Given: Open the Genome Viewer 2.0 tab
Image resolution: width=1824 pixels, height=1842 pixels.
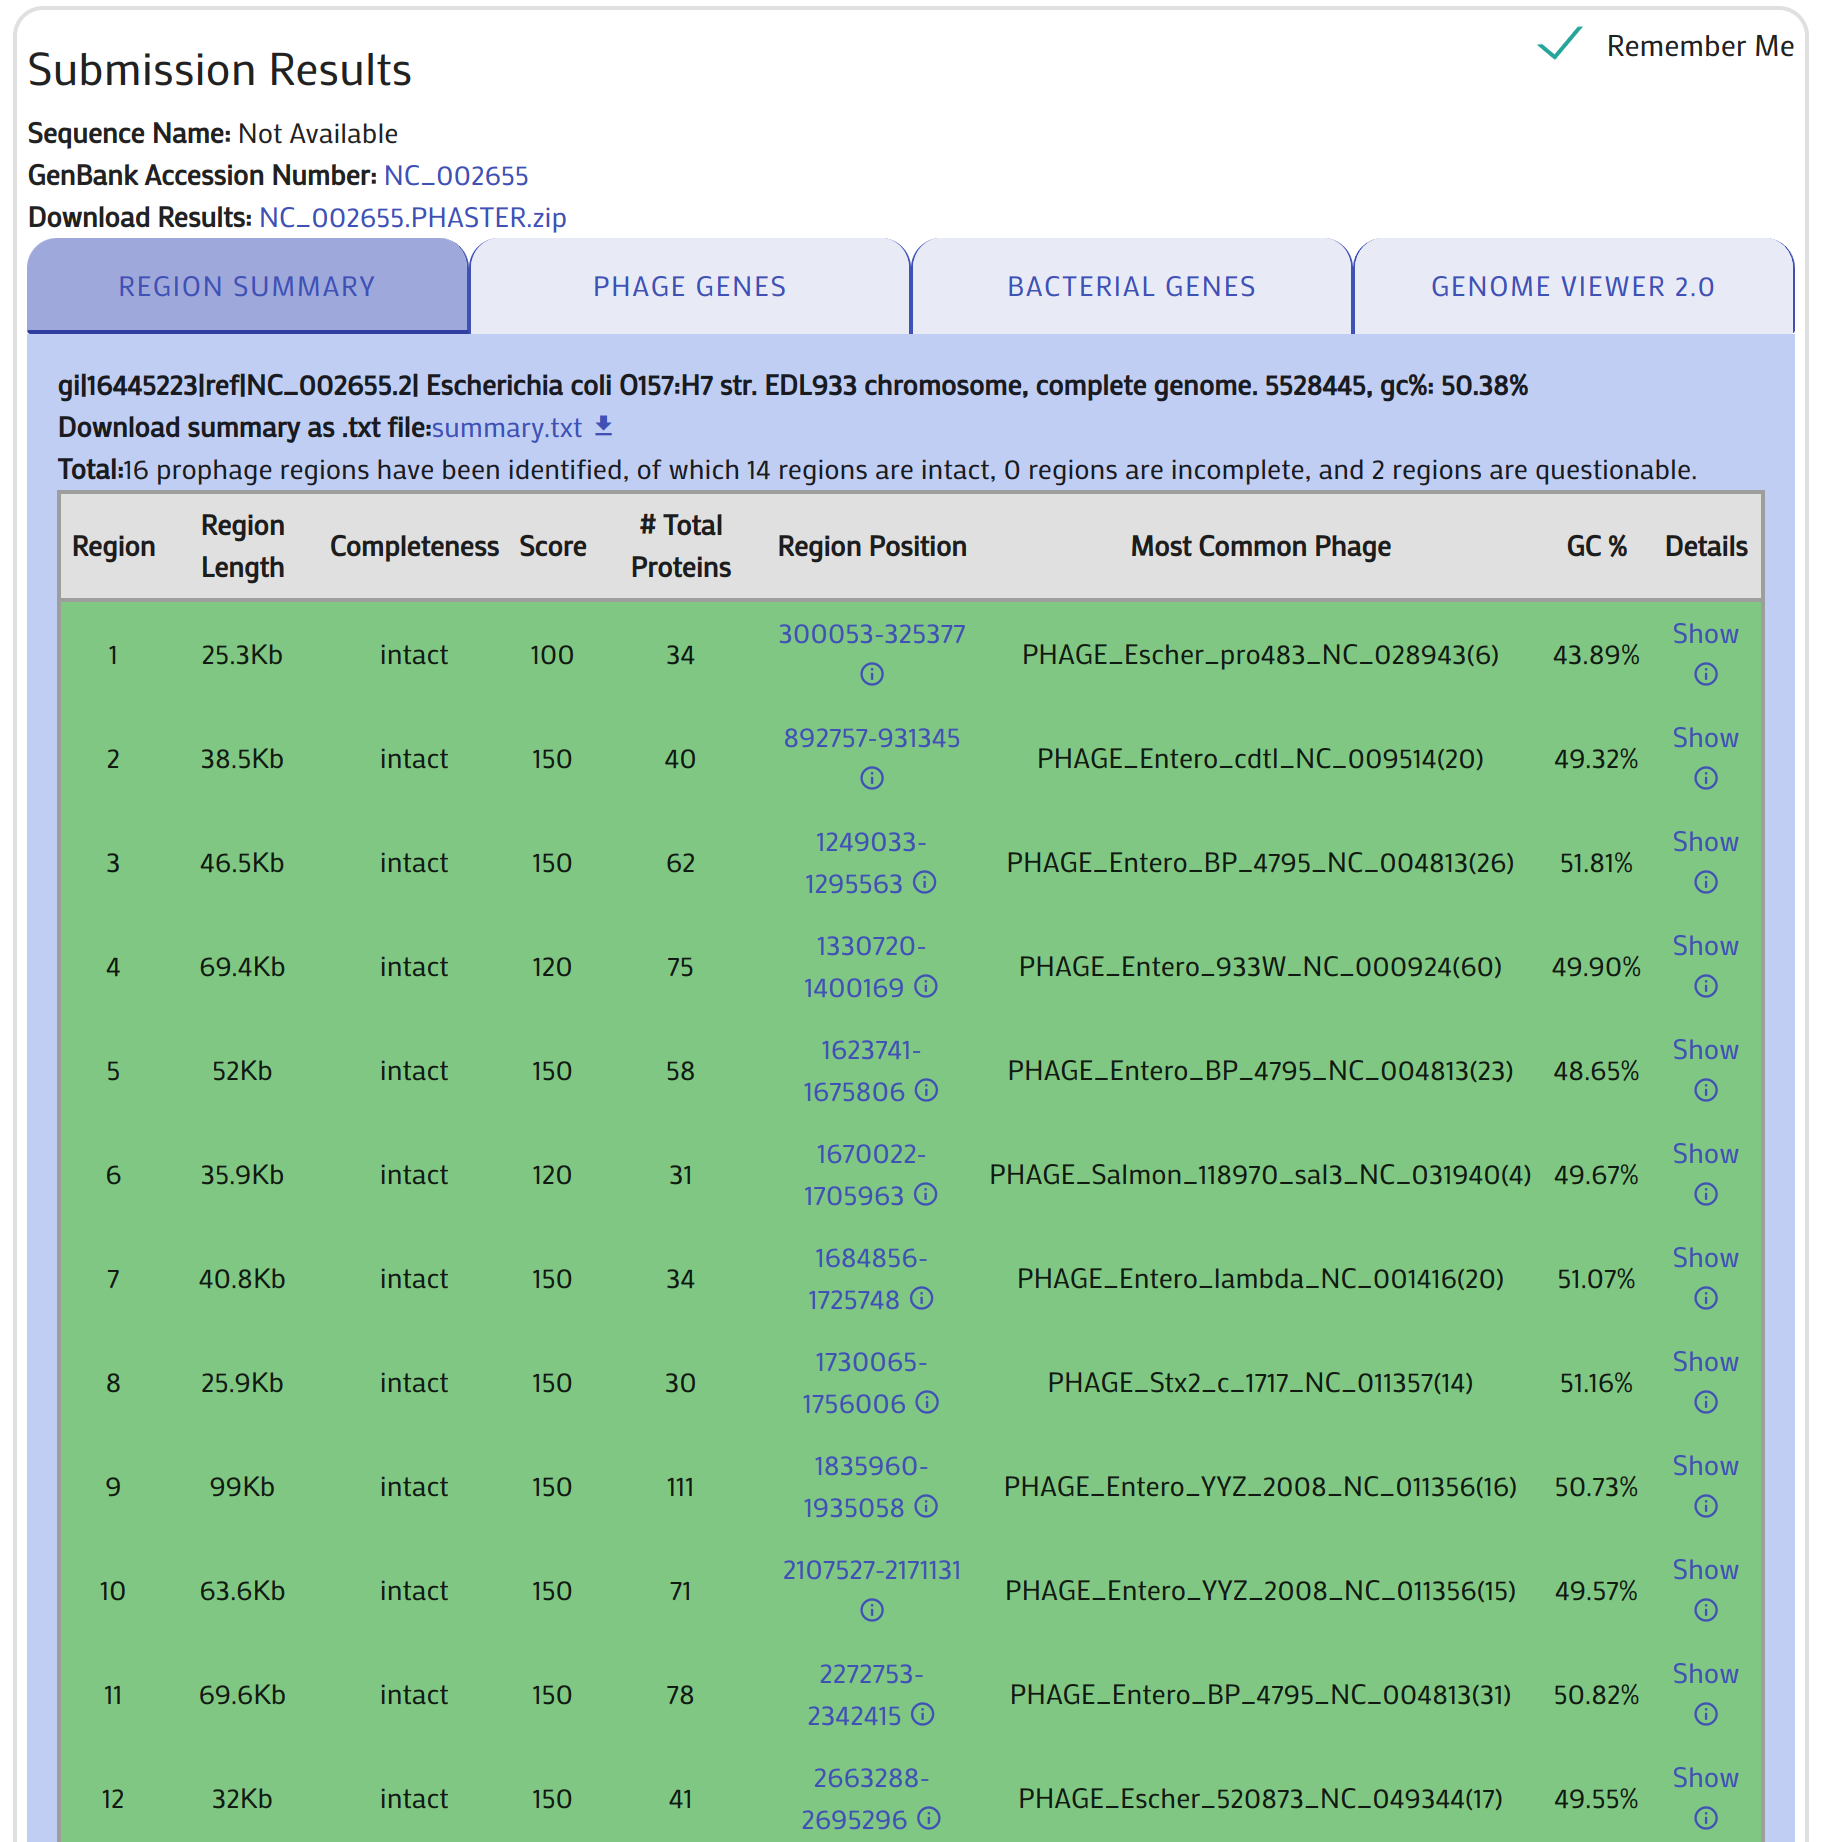Looking at the screenshot, I should coord(1572,287).
